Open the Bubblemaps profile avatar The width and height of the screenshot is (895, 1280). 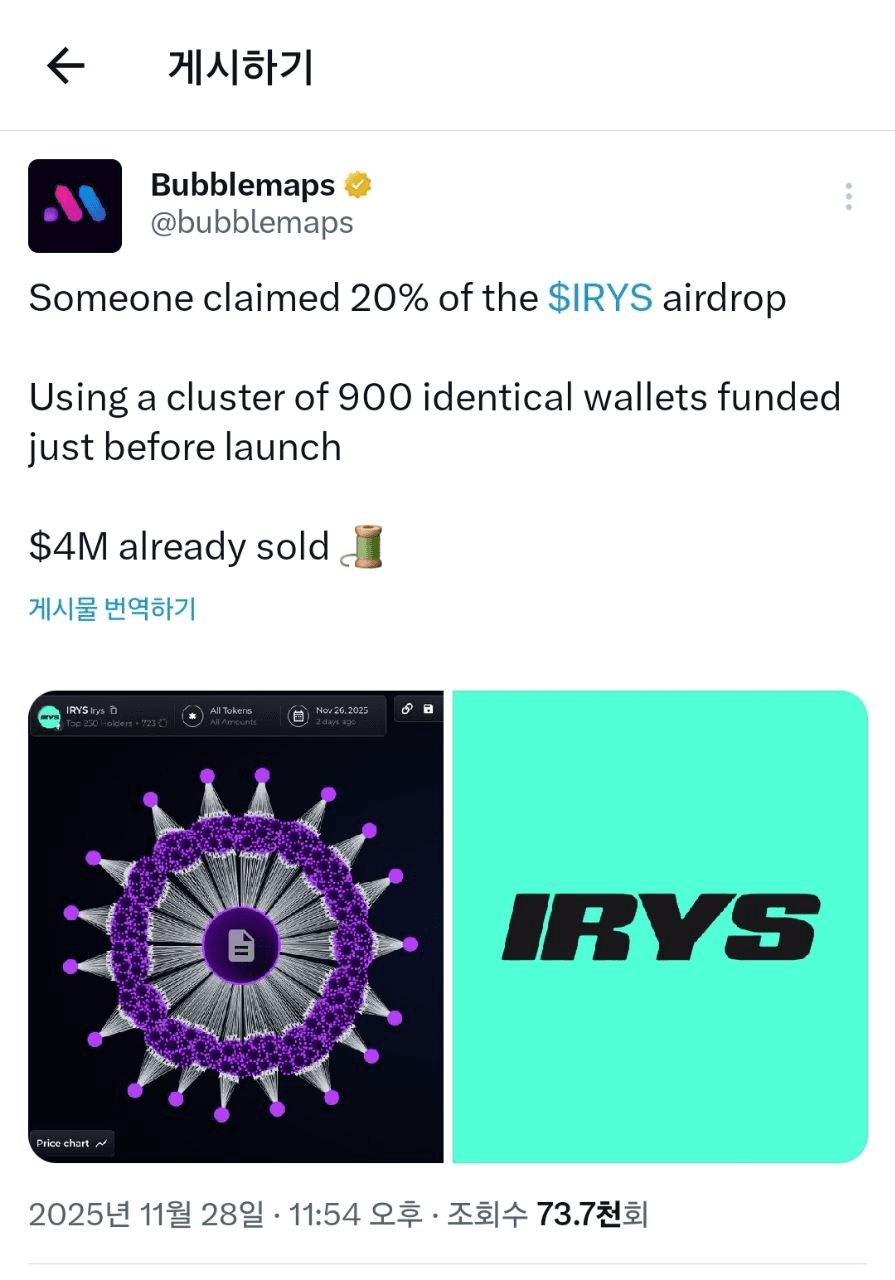(x=75, y=205)
